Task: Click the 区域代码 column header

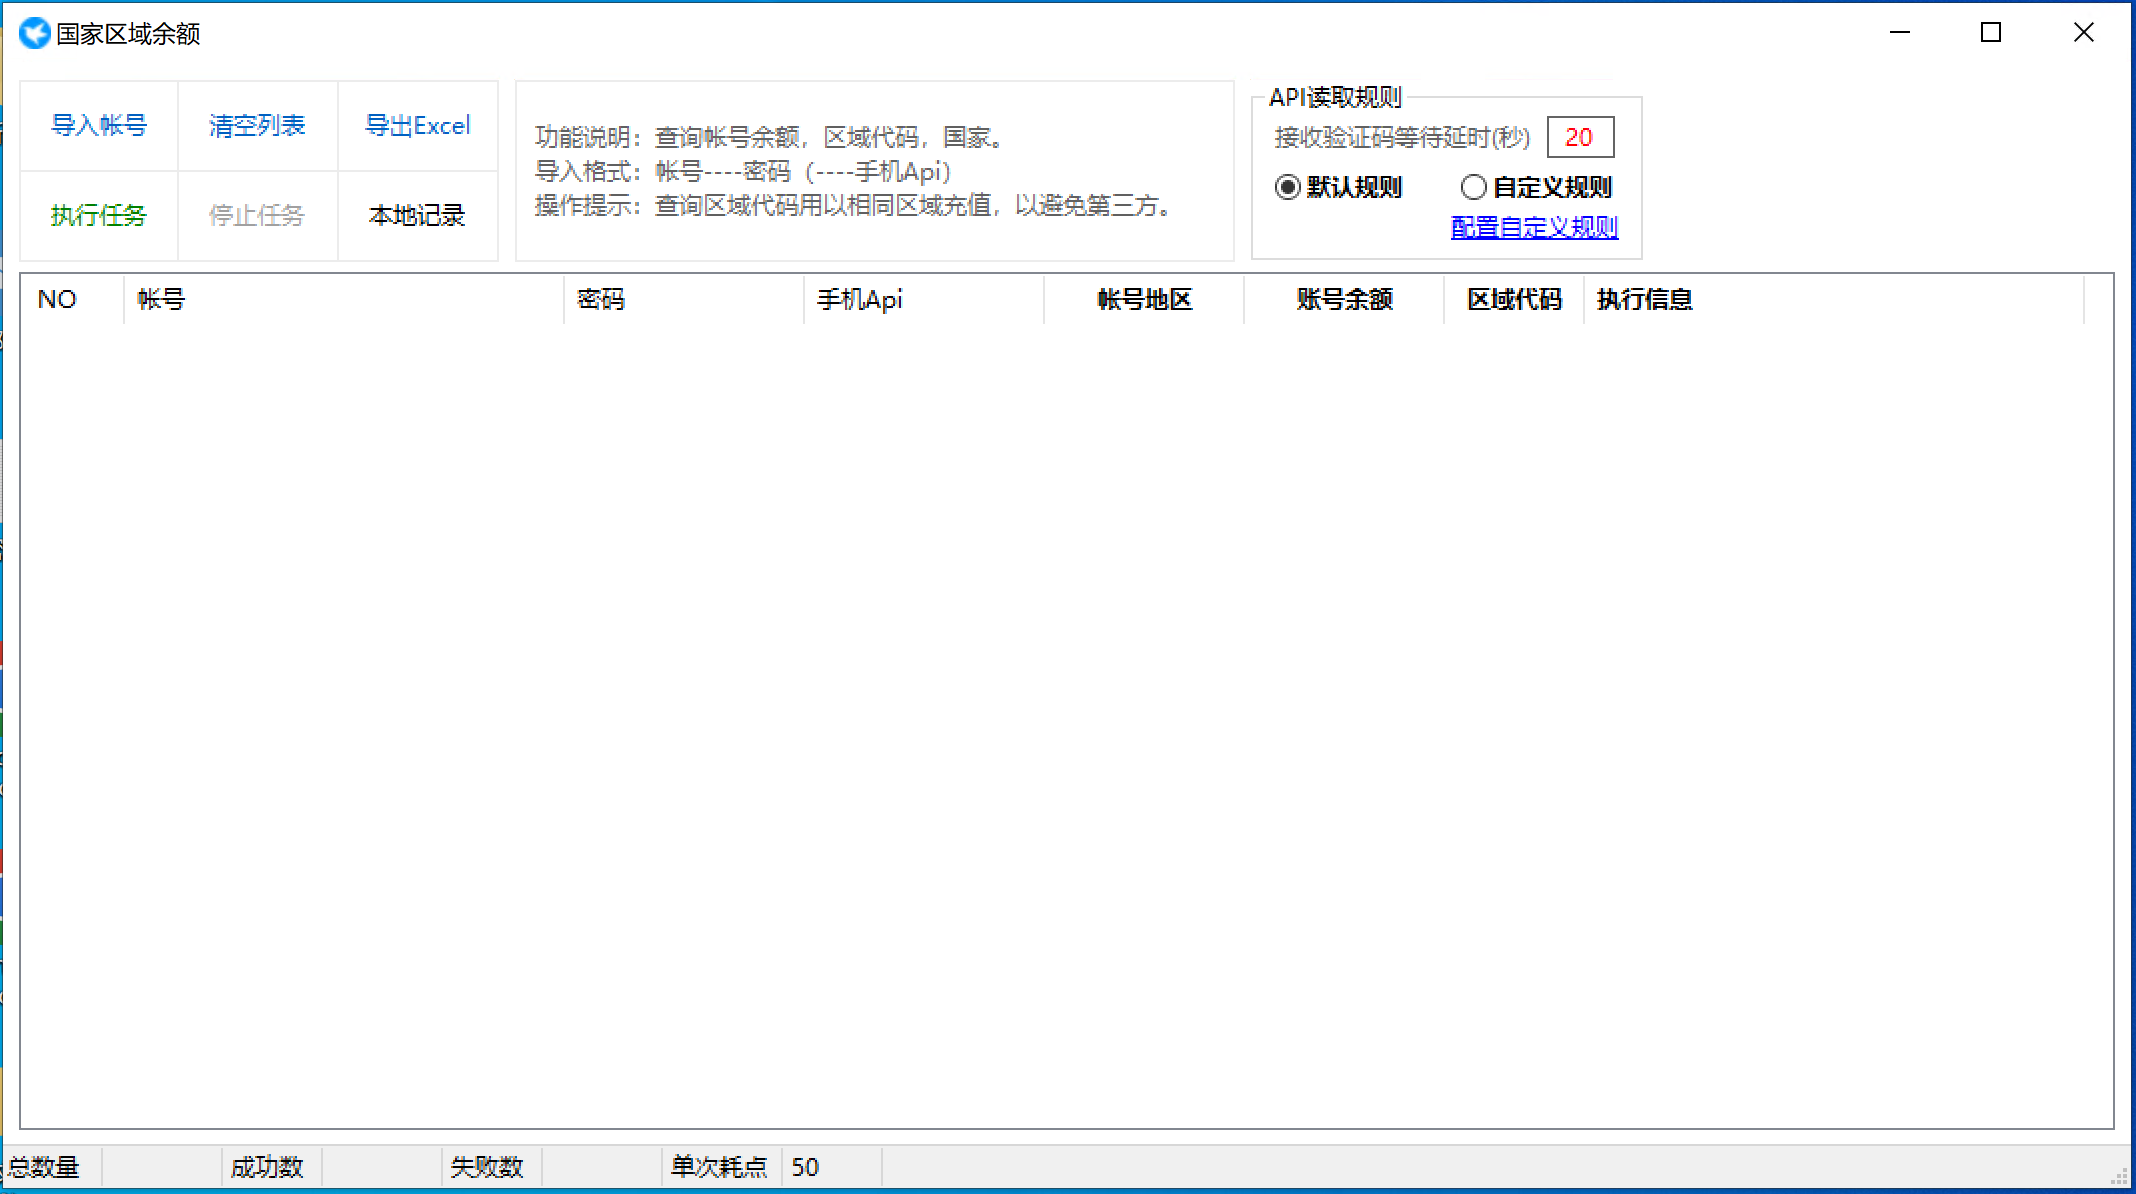Action: point(1514,299)
